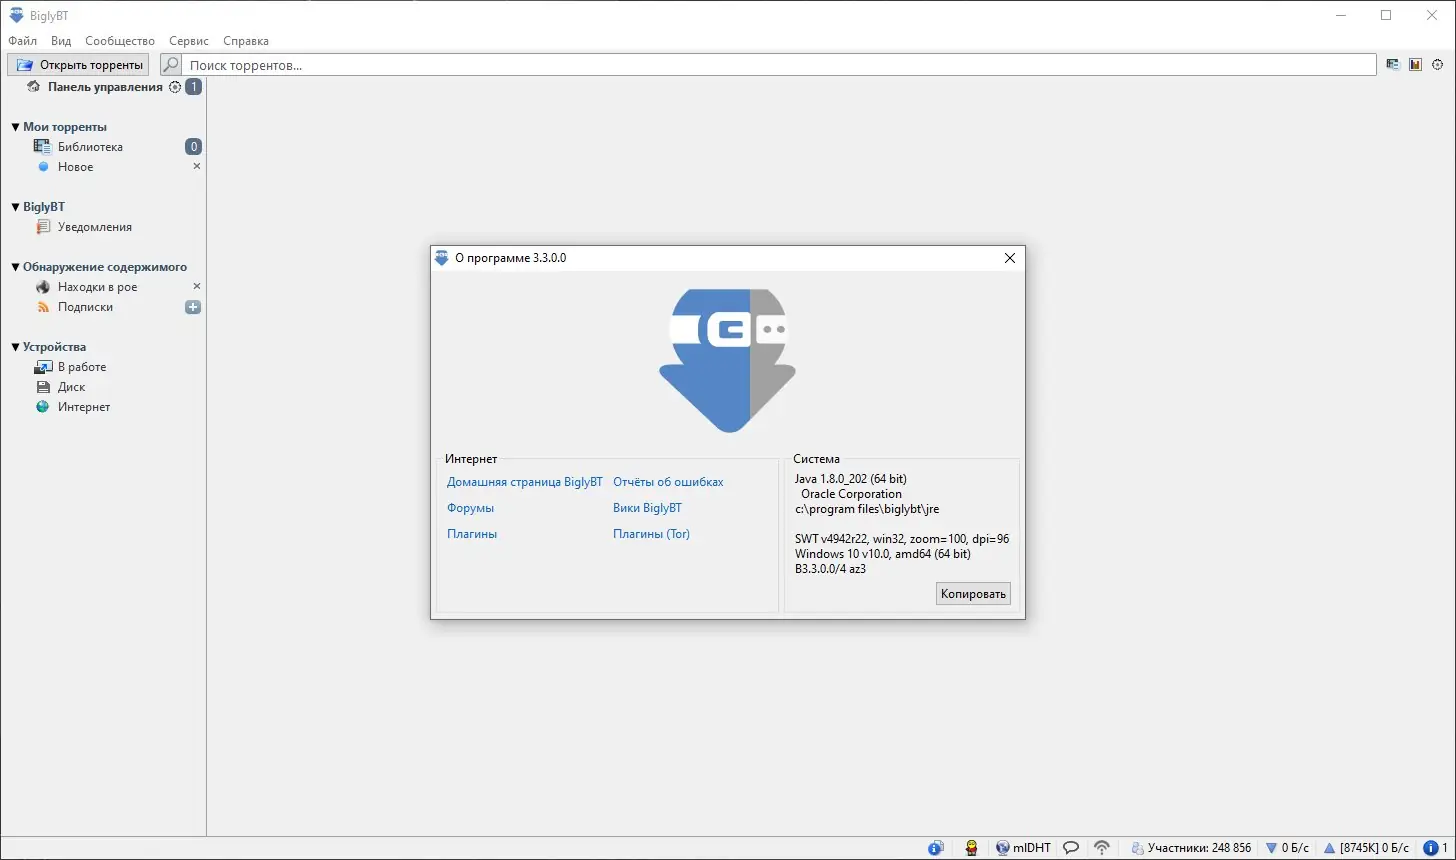
Task: Close the О программе 3.3.0.0 dialog
Action: click(1010, 258)
